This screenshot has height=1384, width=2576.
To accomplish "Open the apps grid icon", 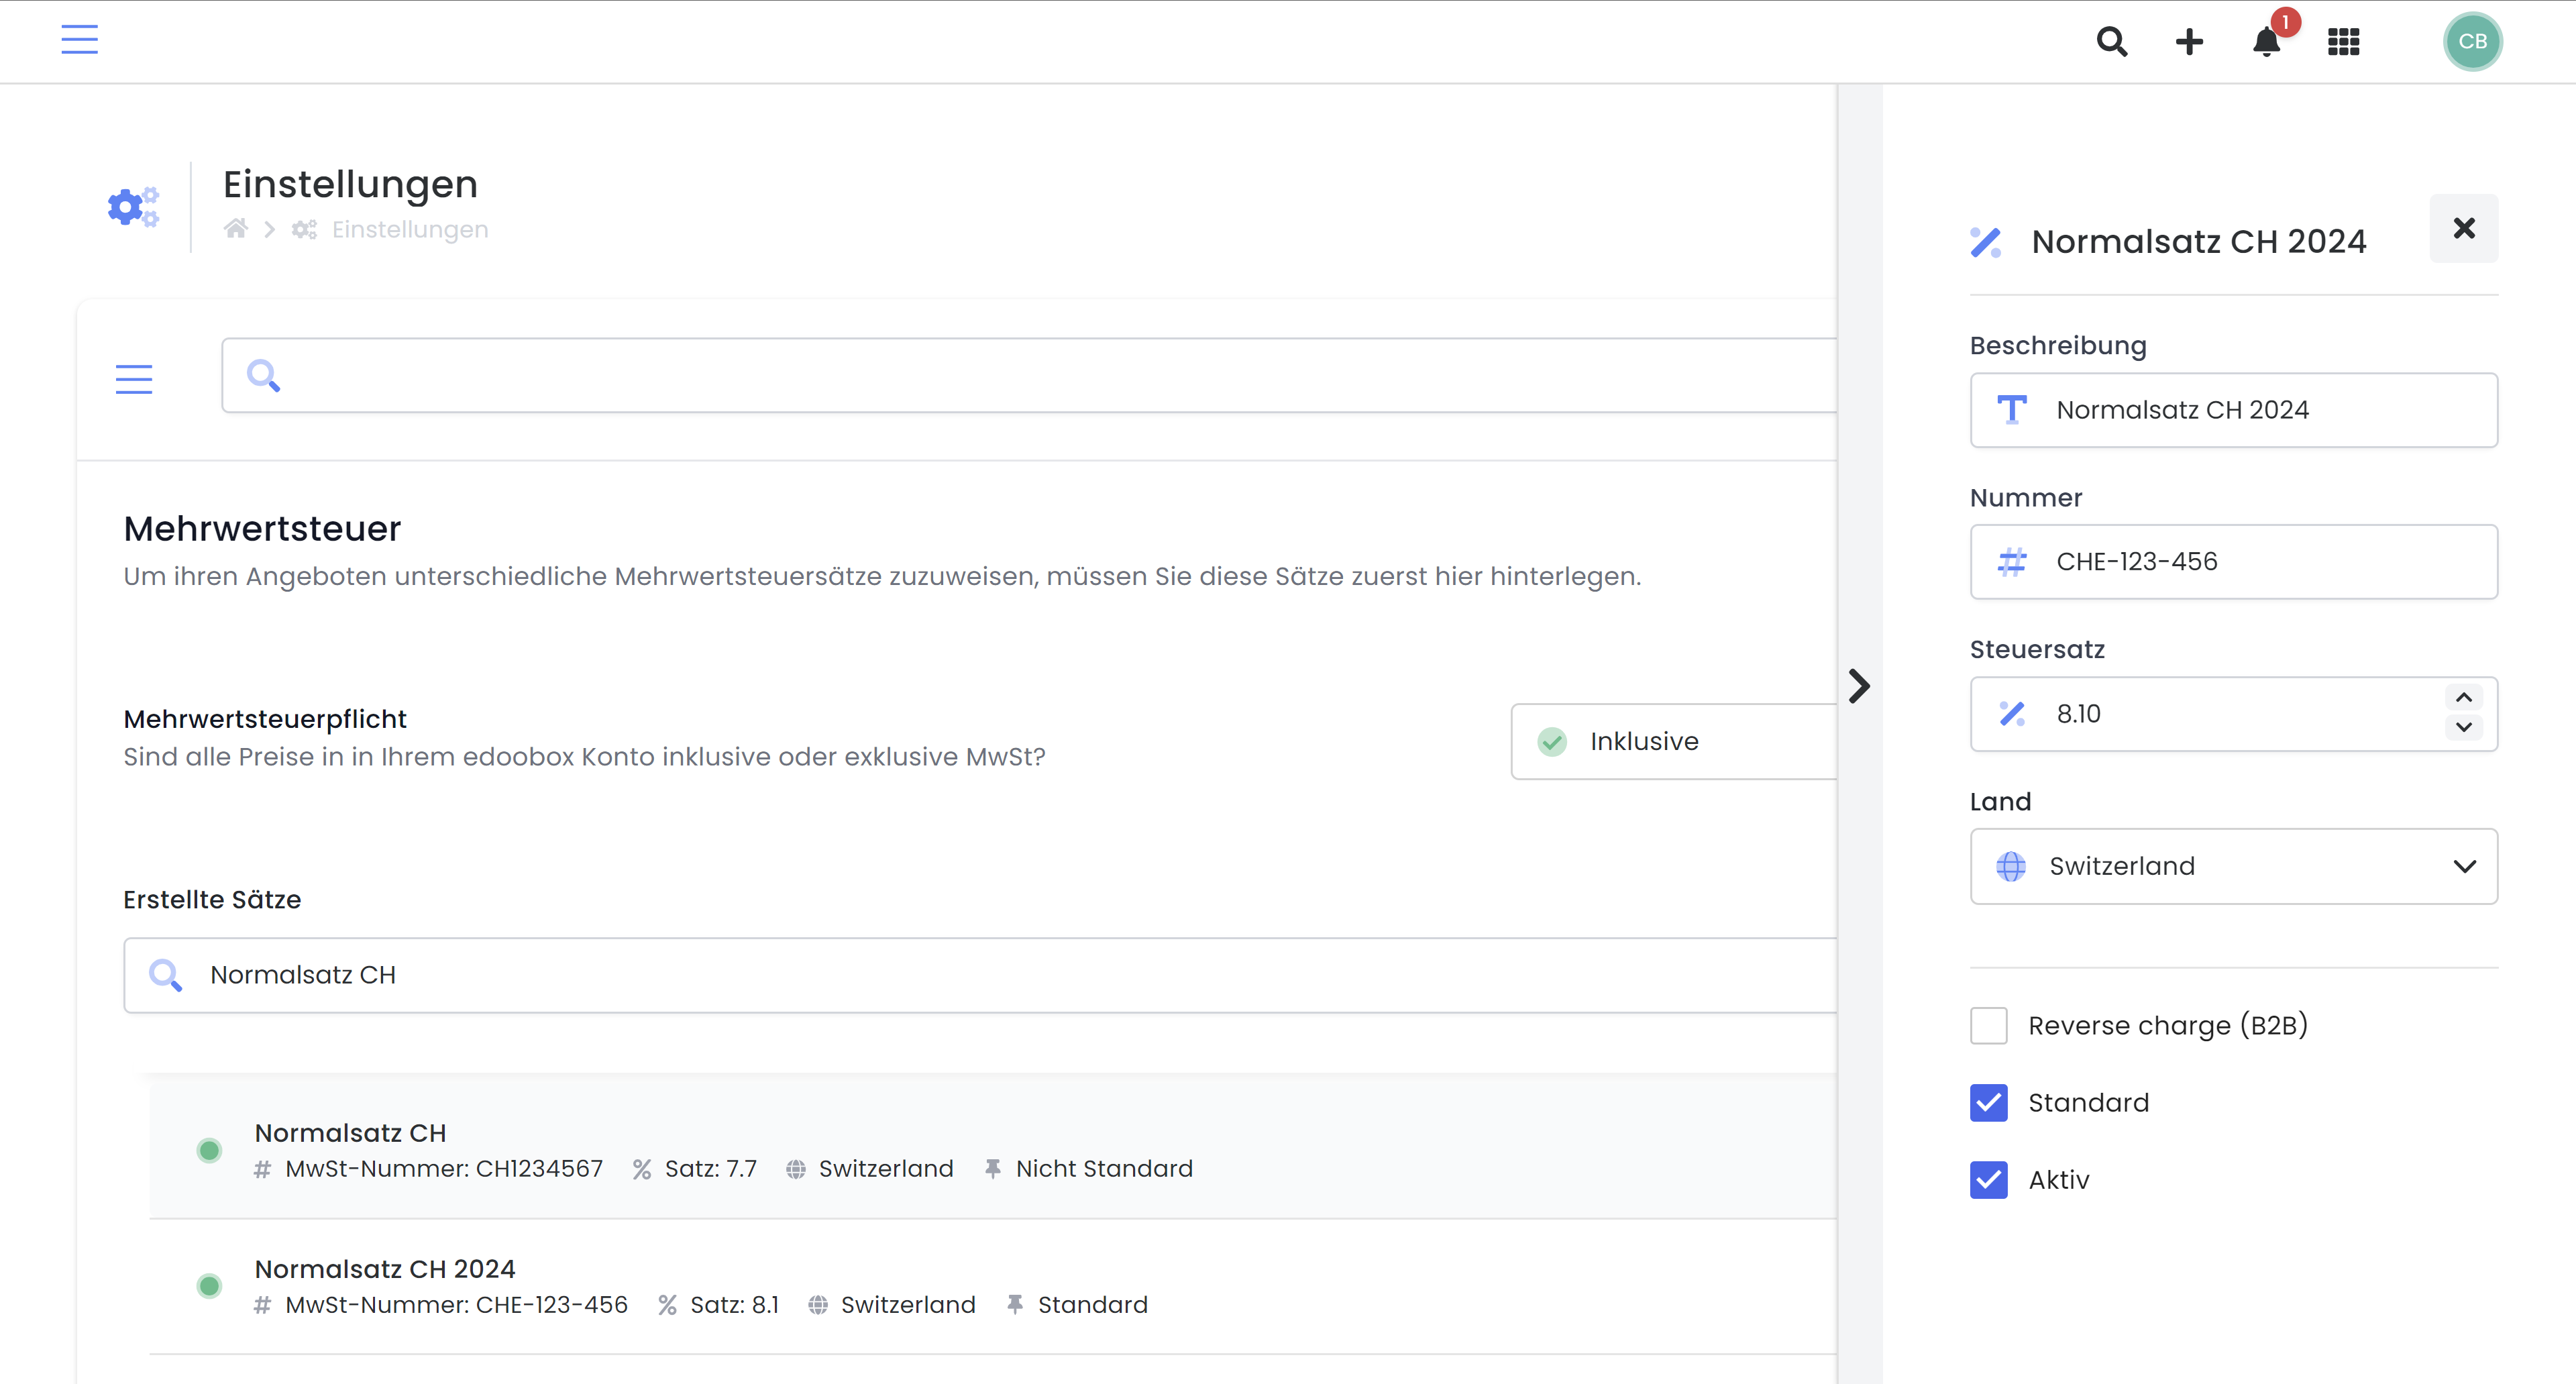I will pyautogui.click(x=2343, y=42).
